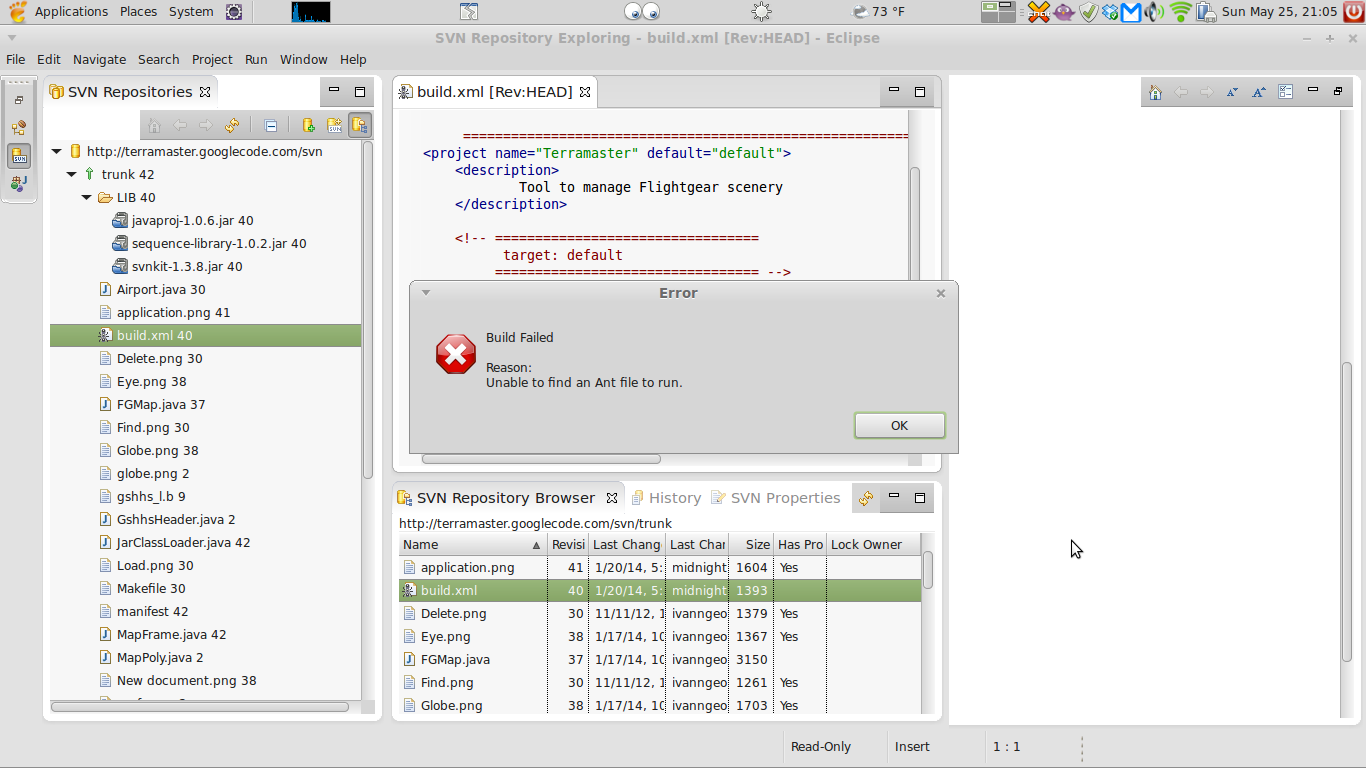Collapse the LIB 40 folder node
The height and width of the screenshot is (768, 1366).
pyautogui.click(x=87, y=197)
